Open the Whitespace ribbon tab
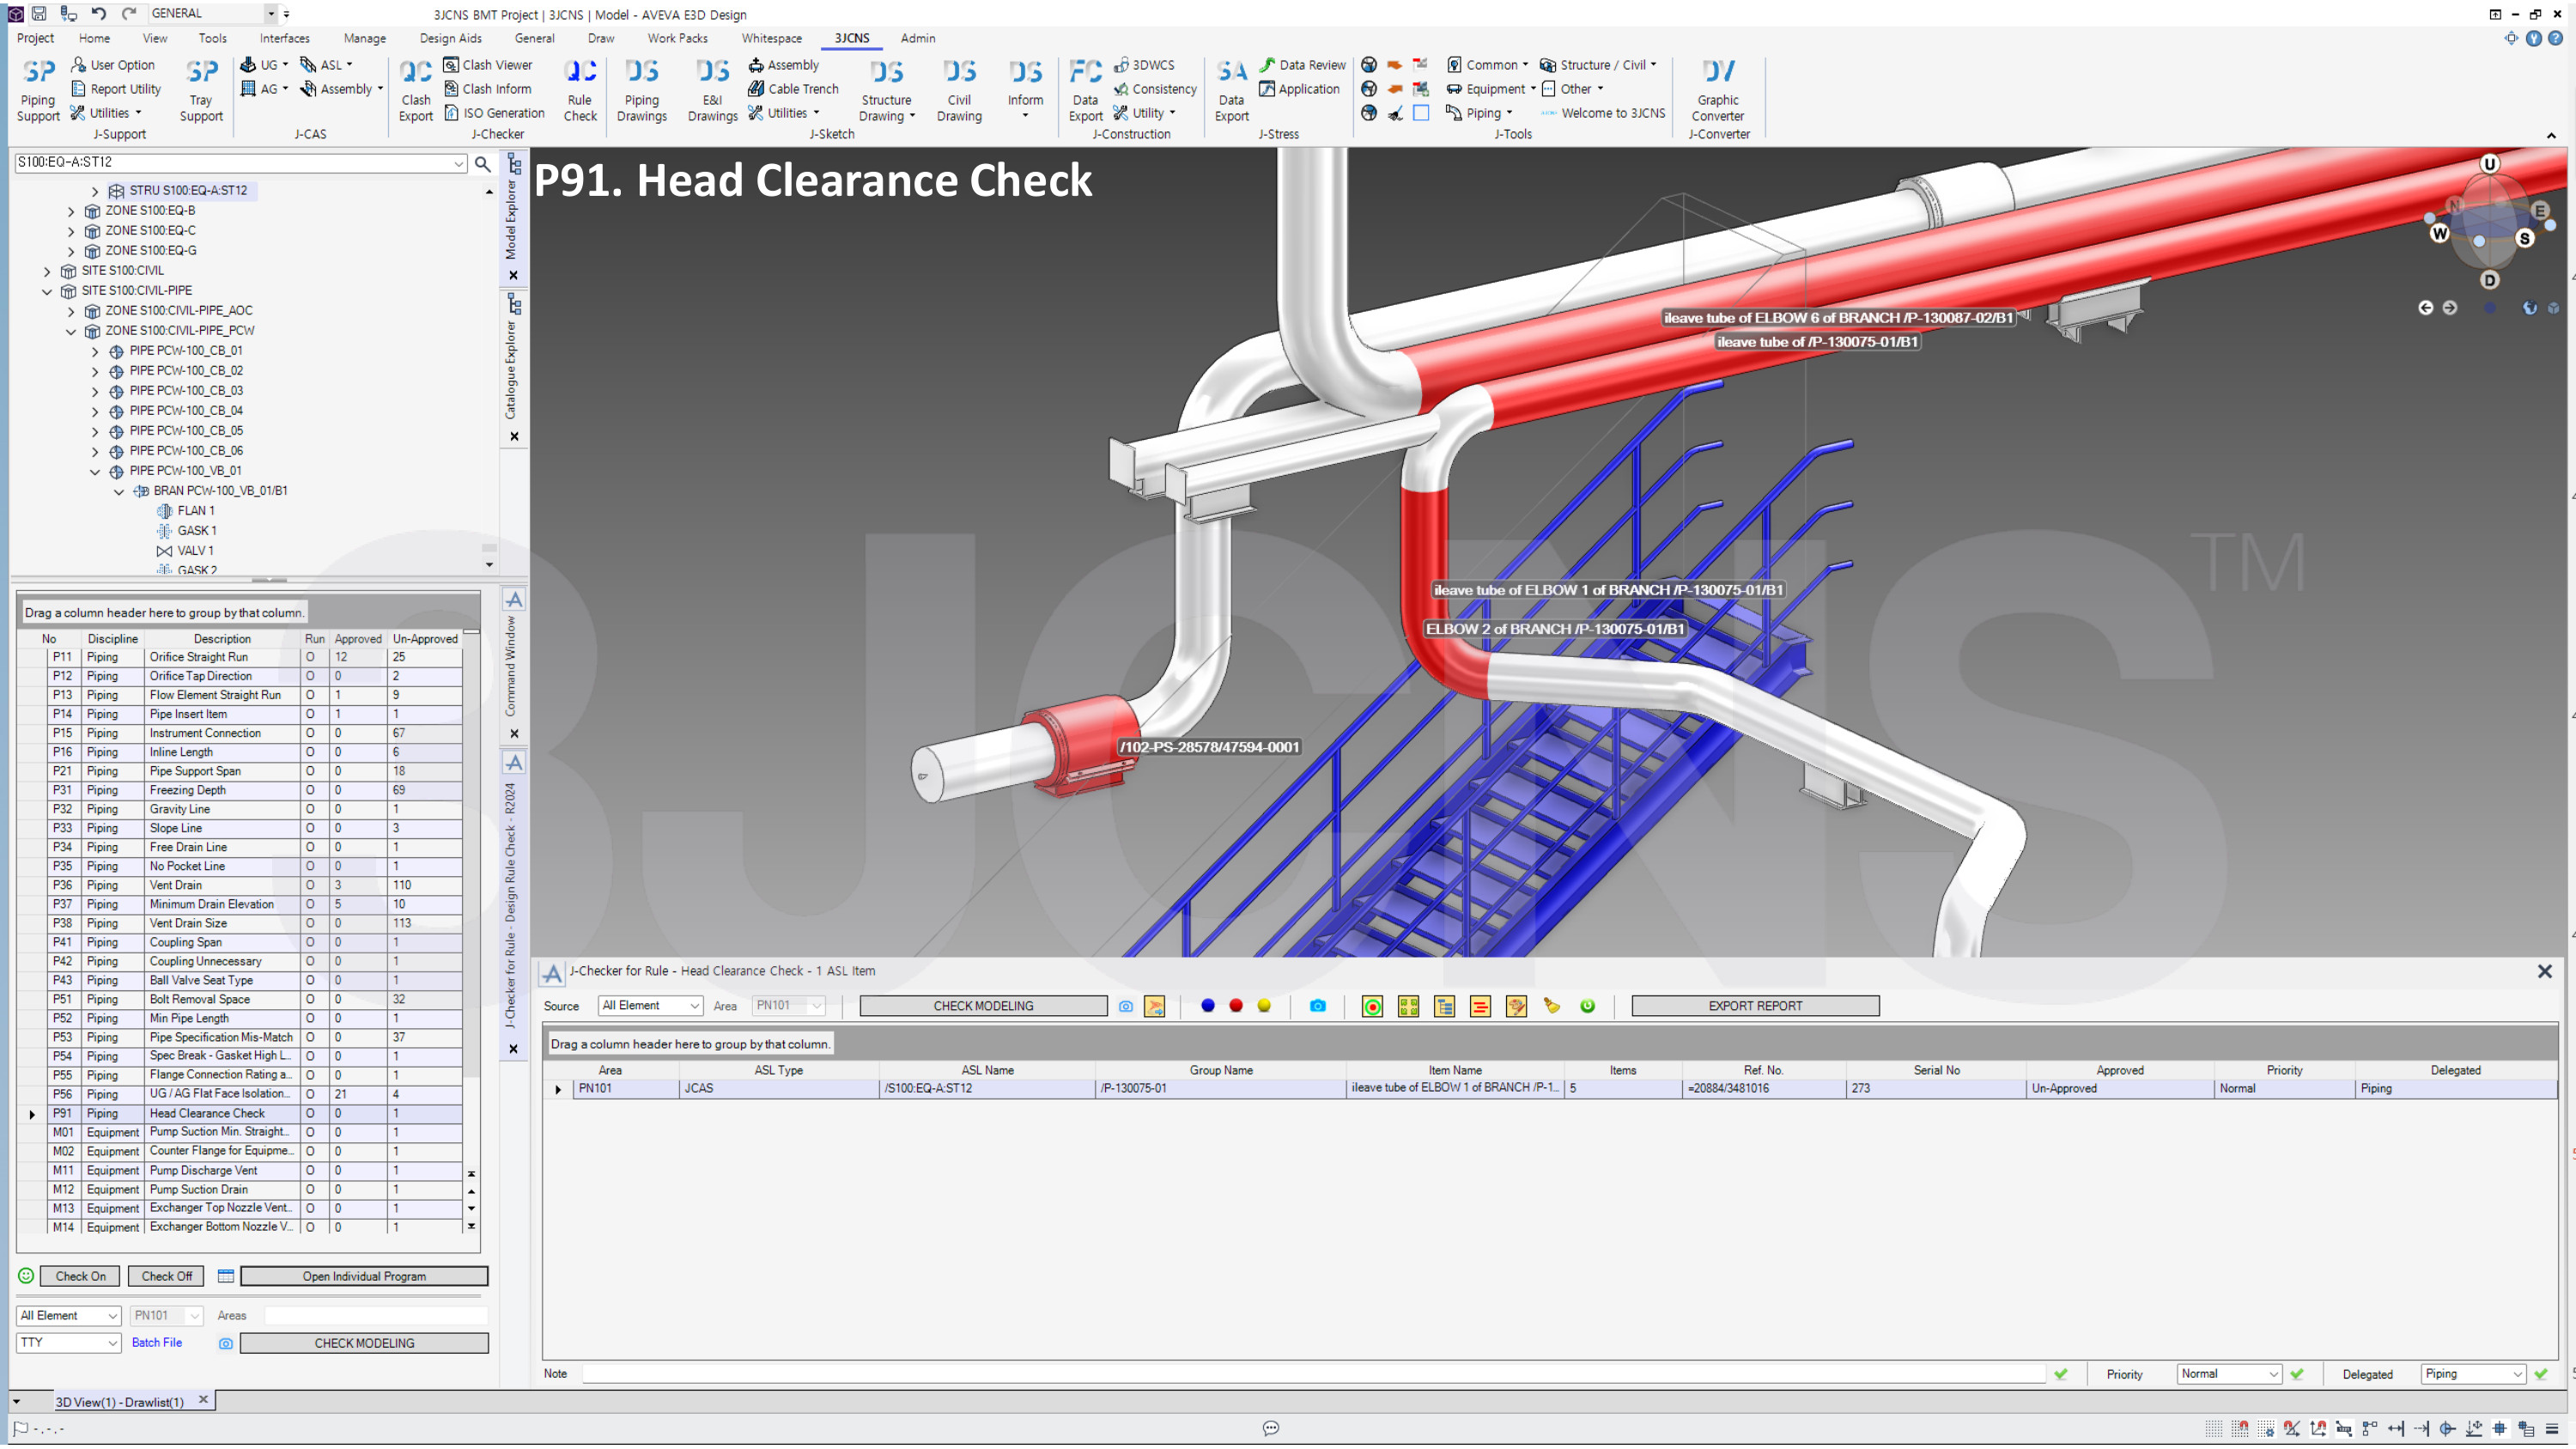Screen dimensions: 2576x1449 coord(771,38)
